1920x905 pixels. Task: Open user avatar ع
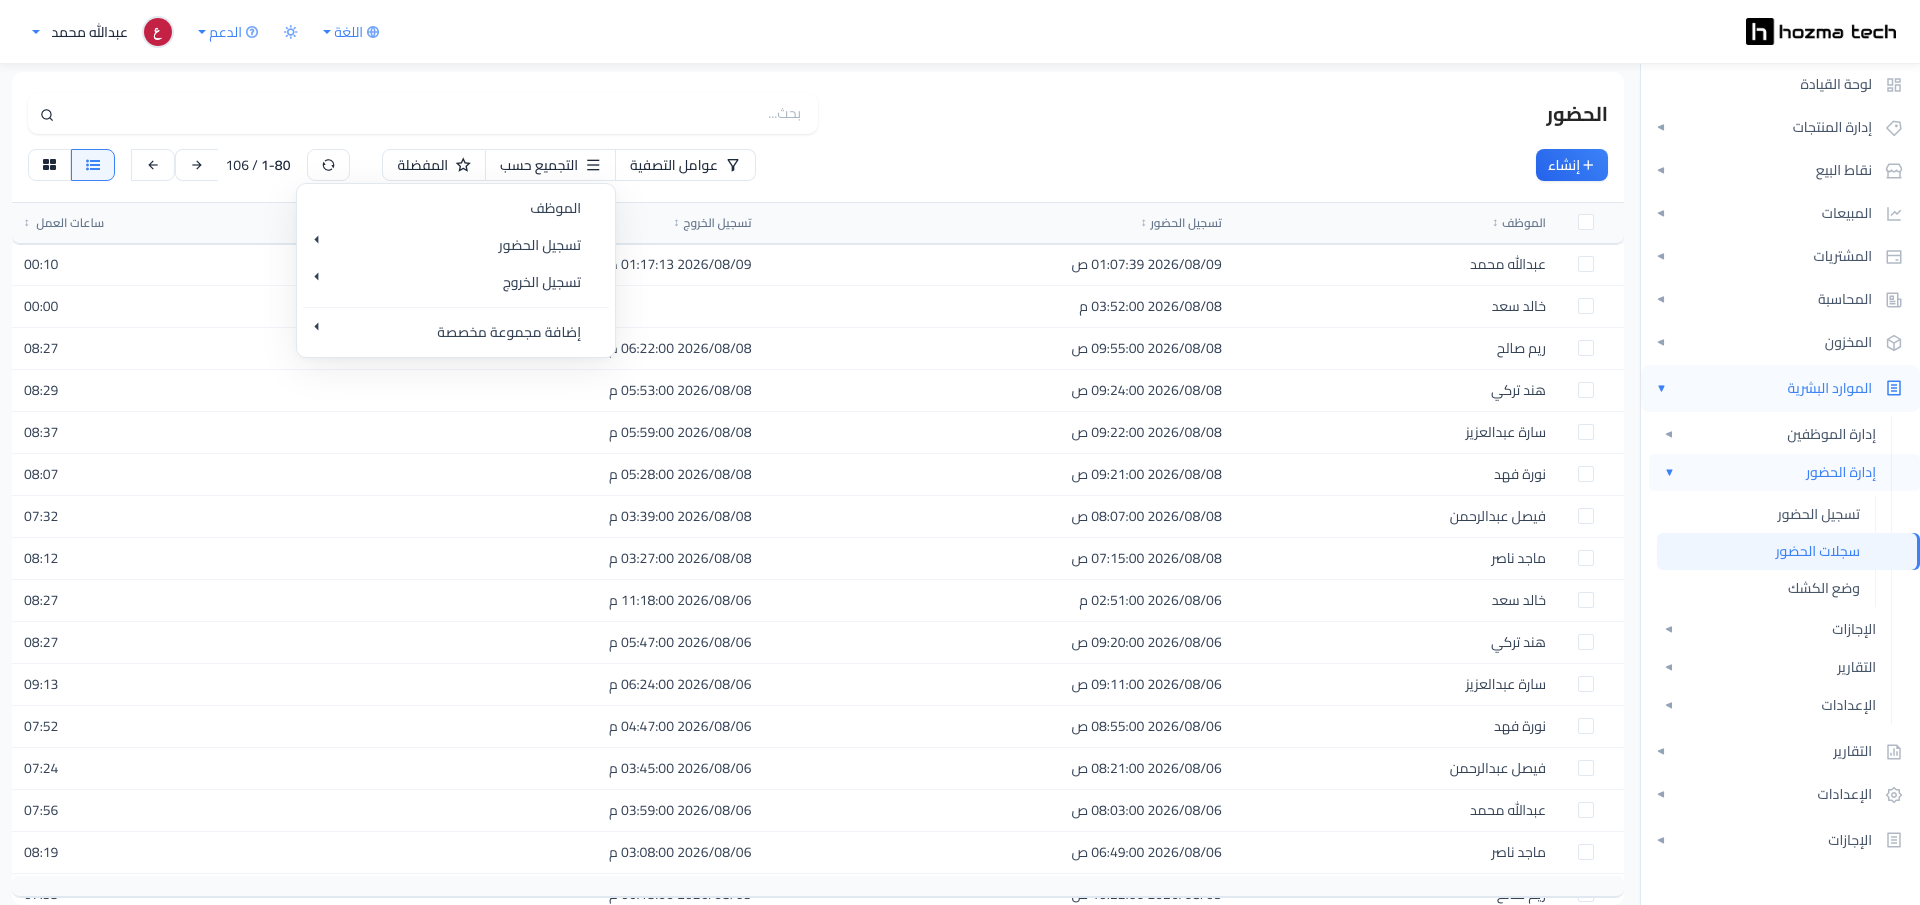click(x=158, y=32)
